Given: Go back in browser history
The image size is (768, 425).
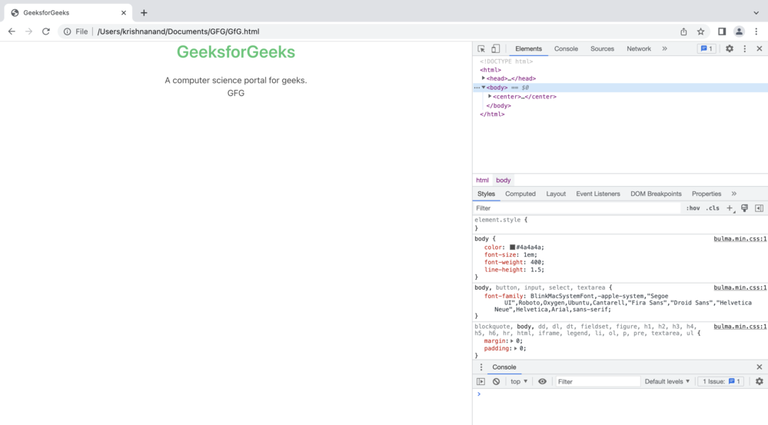Looking at the screenshot, I should pos(12,31).
